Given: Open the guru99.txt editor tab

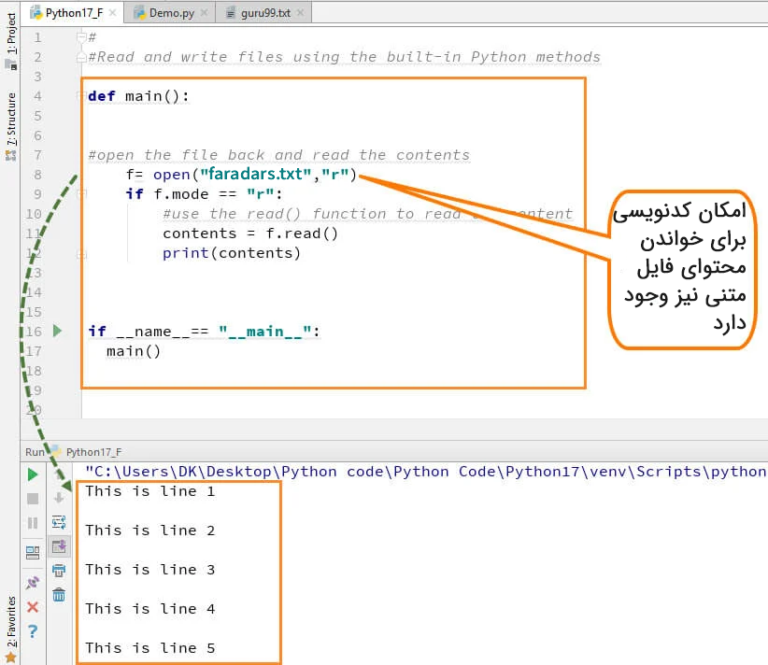Looking at the screenshot, I should [258, 12].
